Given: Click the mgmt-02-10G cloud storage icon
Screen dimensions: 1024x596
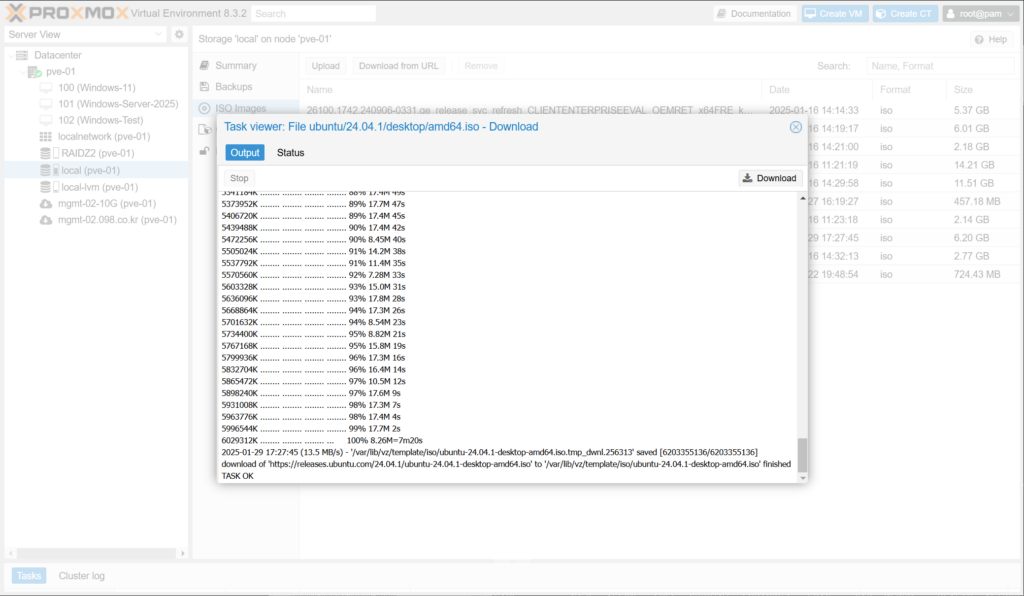Looking at the screenshot, I should pos(45,203).
